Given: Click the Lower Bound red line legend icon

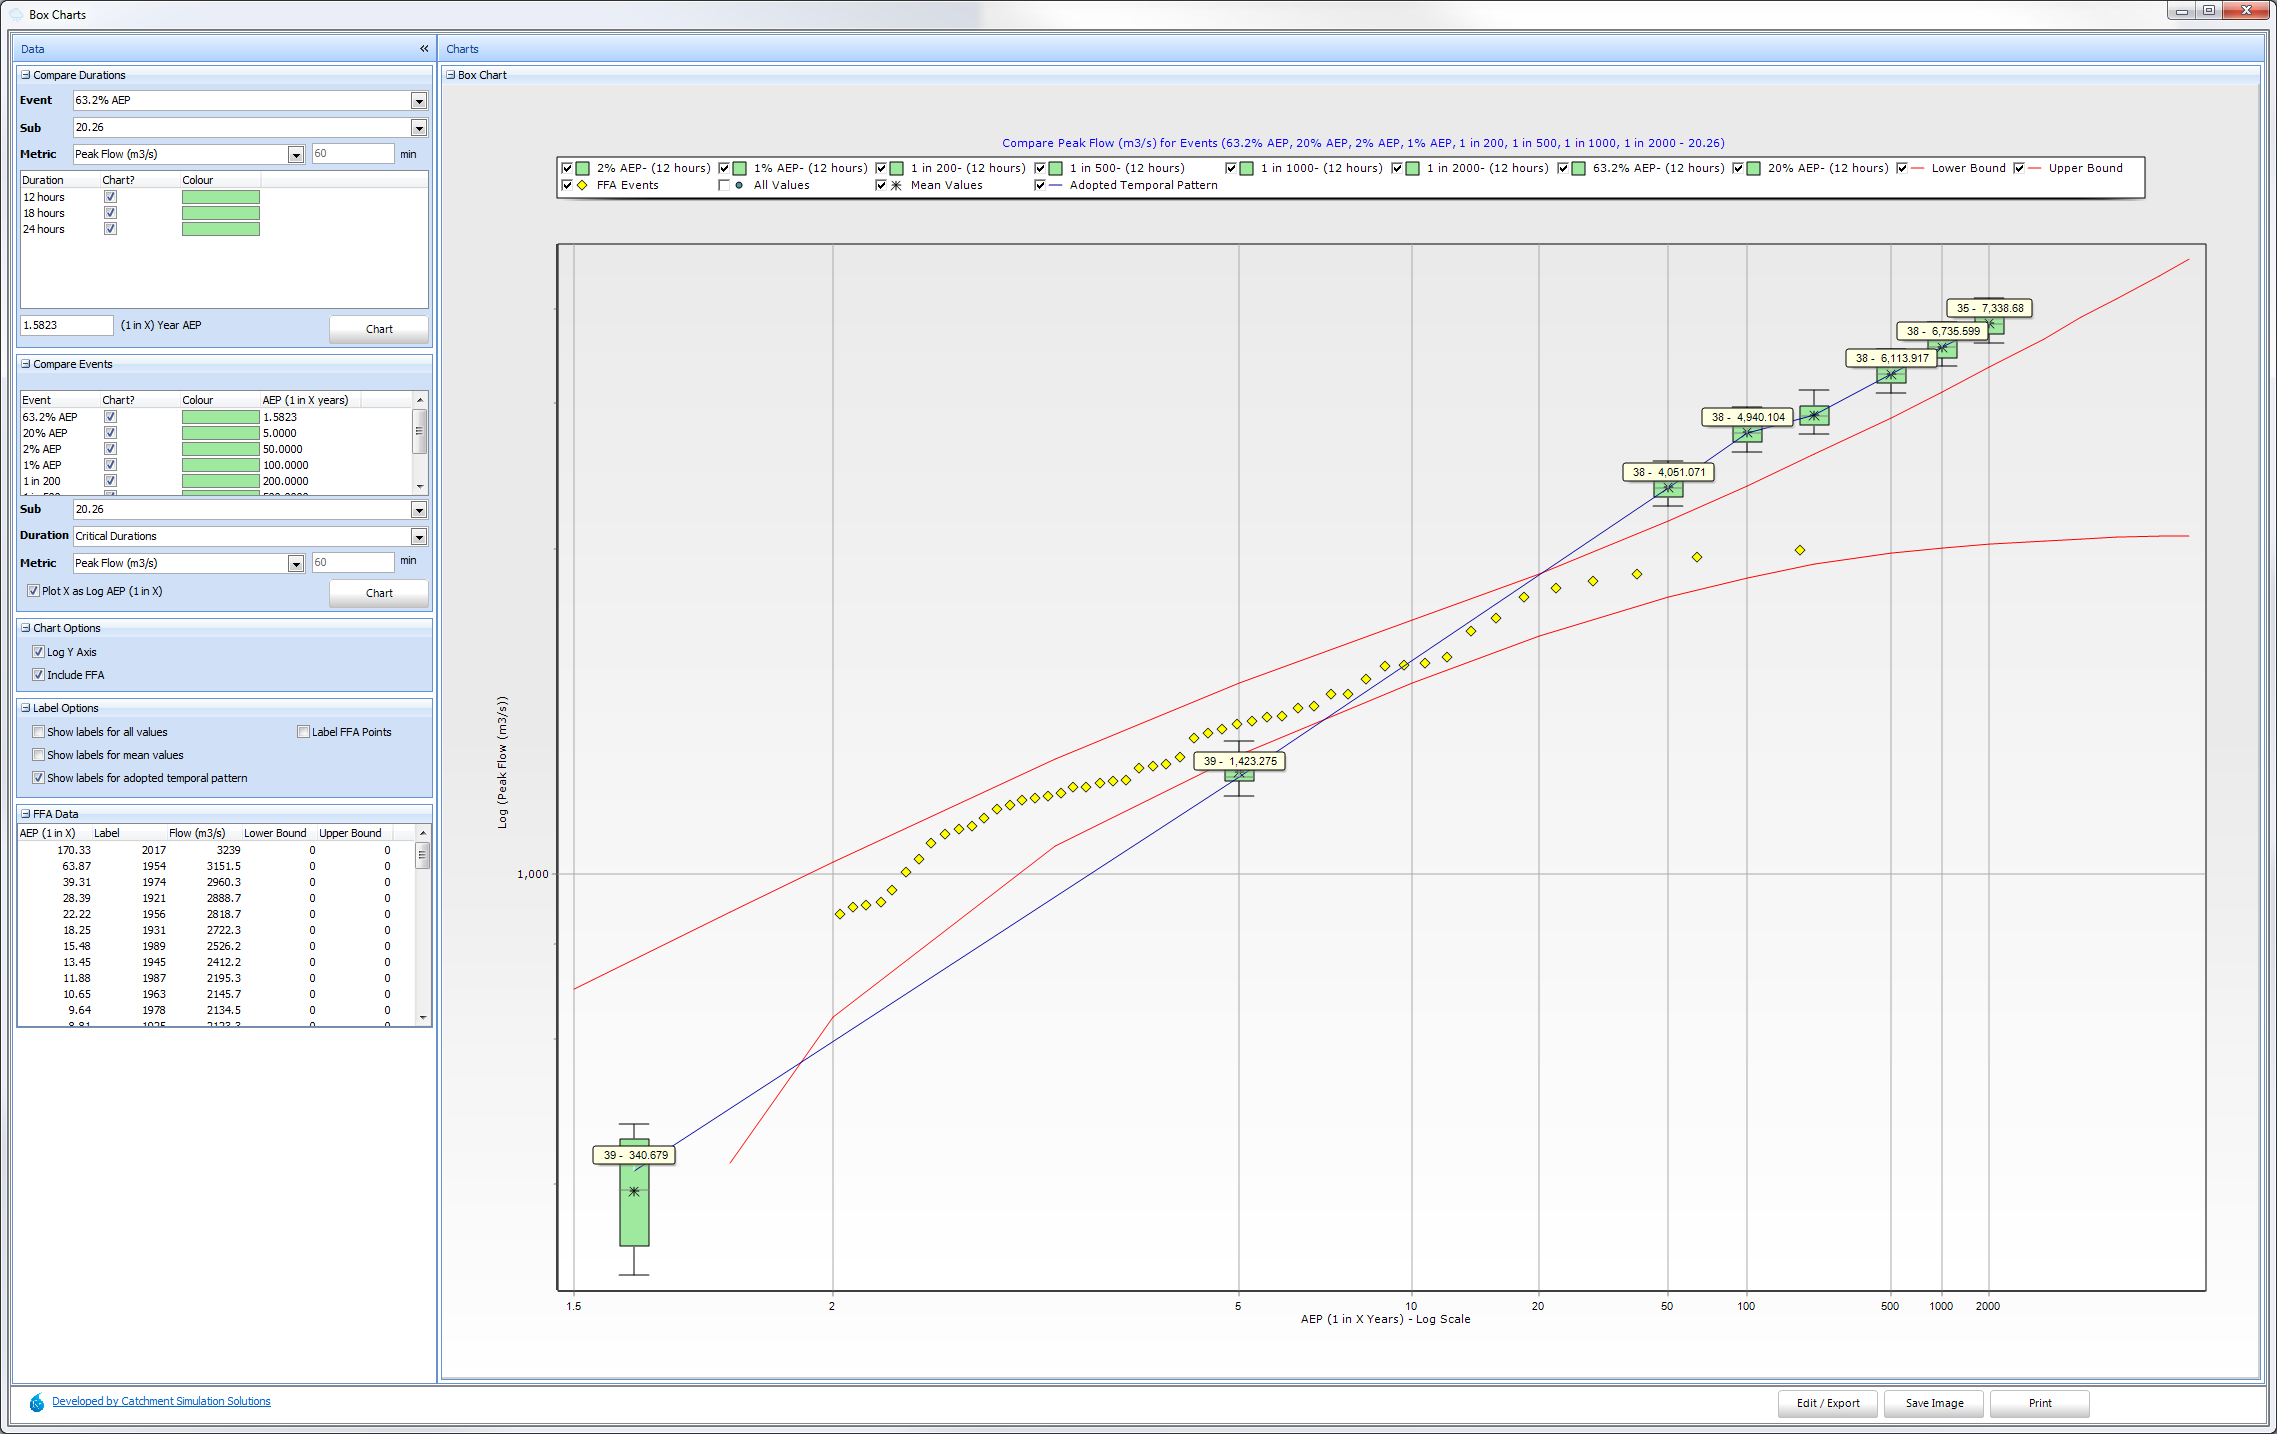Looking at the screenshot, I should pos(1917,168).
